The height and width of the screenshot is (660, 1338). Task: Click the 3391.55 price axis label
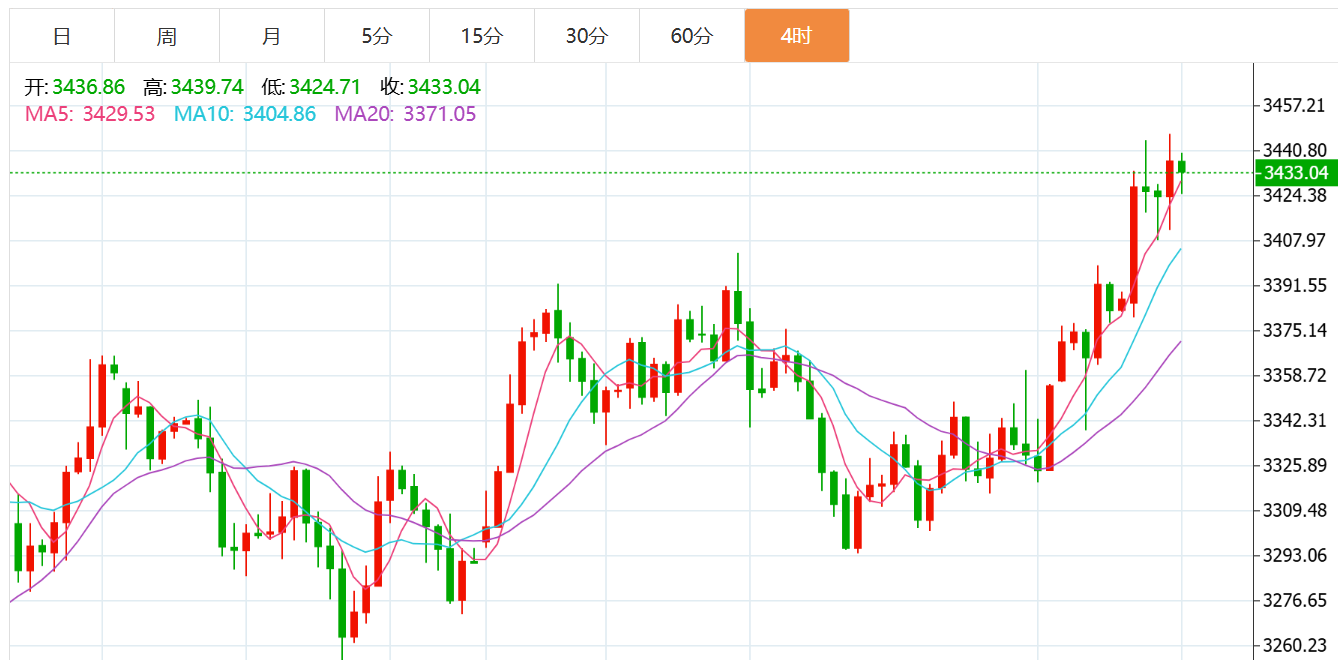pyautogui.click(x=1295, y=285)
